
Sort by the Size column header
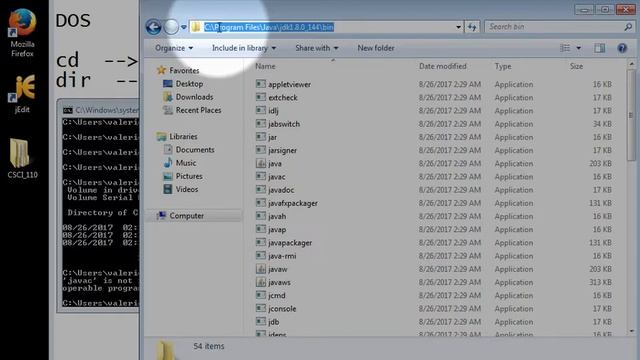point(576,66)
